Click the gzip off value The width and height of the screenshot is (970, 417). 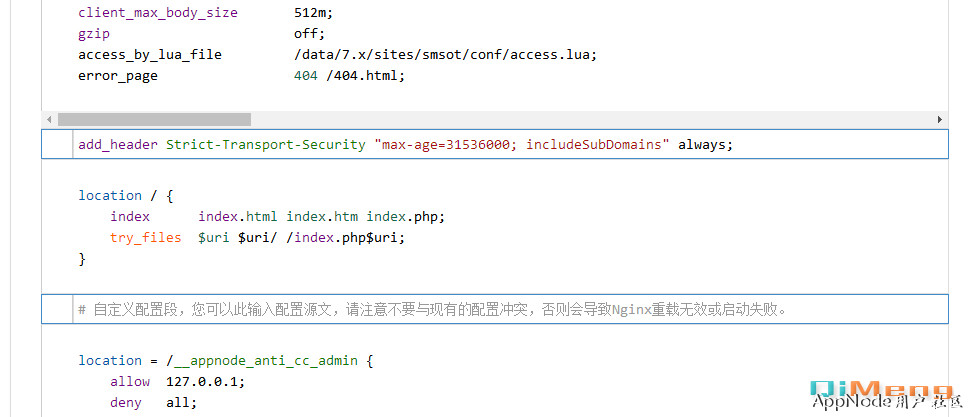(x=309, y=34)
